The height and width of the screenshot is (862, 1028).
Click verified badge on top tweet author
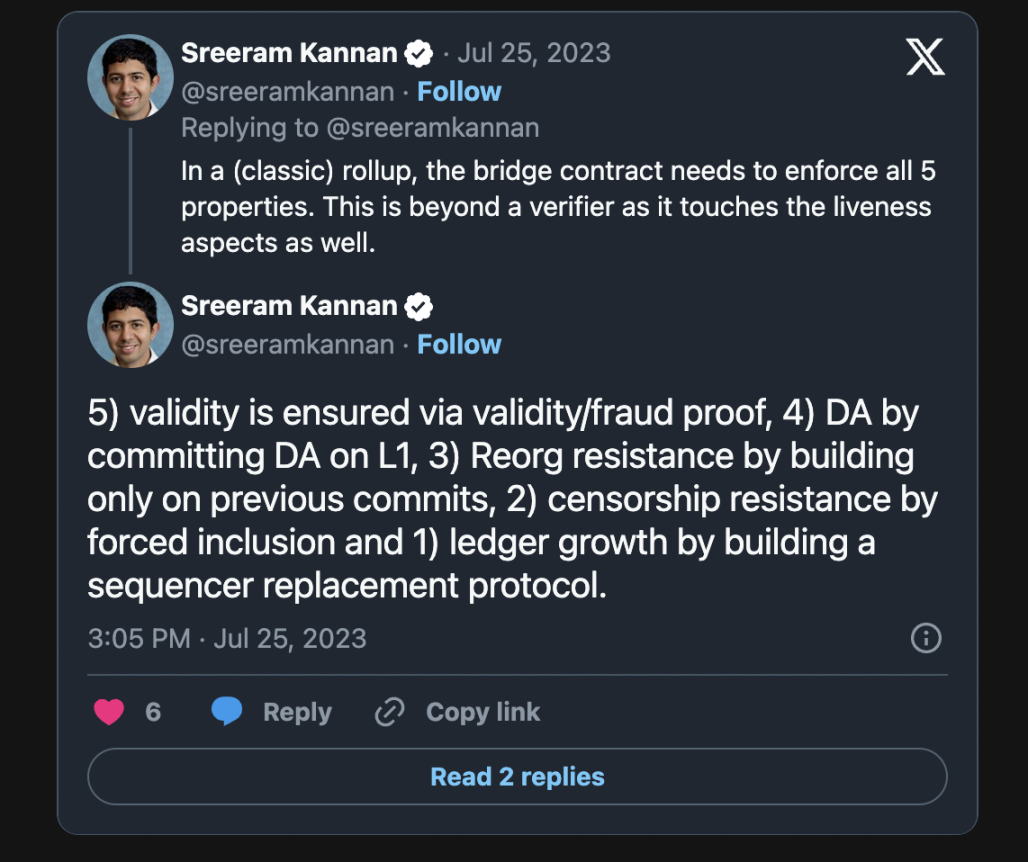[418, 54]
